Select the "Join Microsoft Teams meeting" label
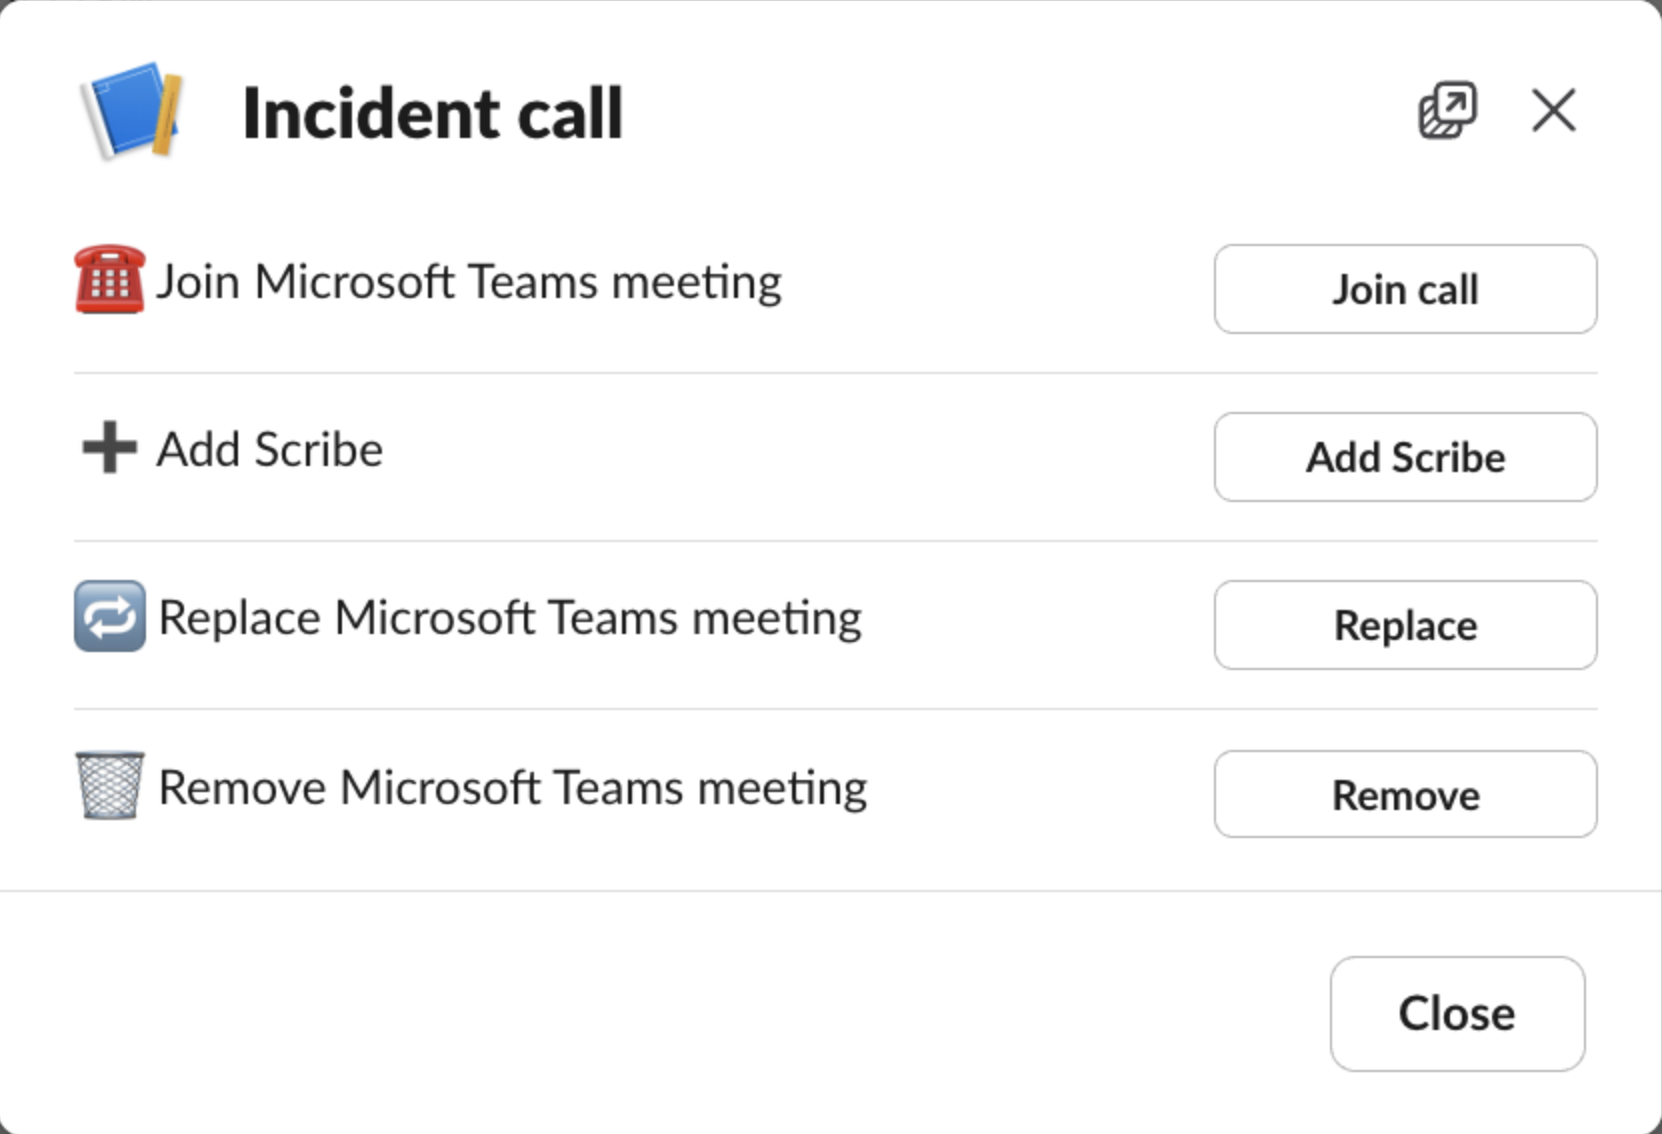Screen dimensions: 1662x1134 (x=469, y=282)
